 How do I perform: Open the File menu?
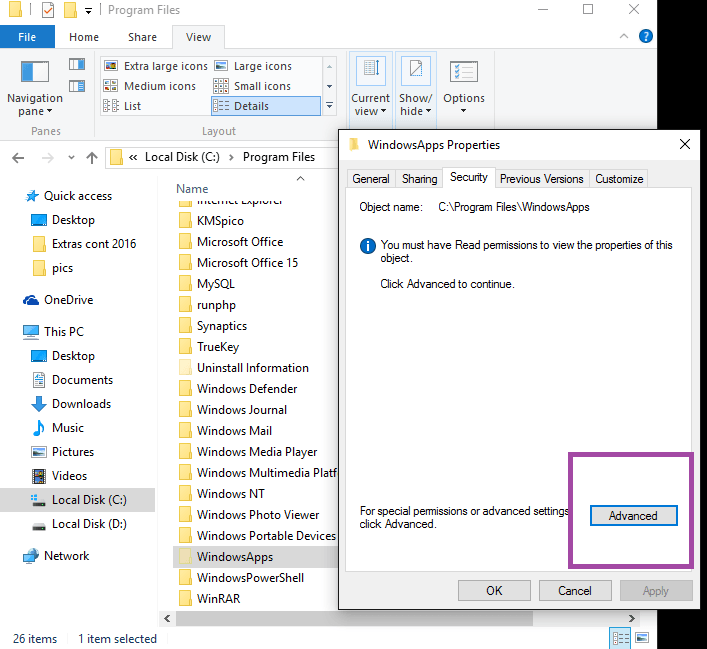tap(27, 37)
